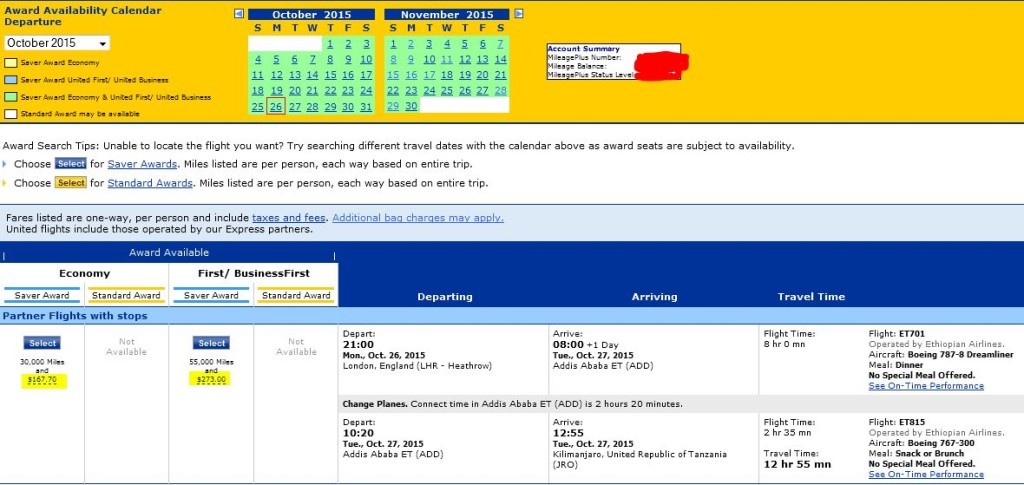Click the $273.00 business fee amount

click(212, 380)
